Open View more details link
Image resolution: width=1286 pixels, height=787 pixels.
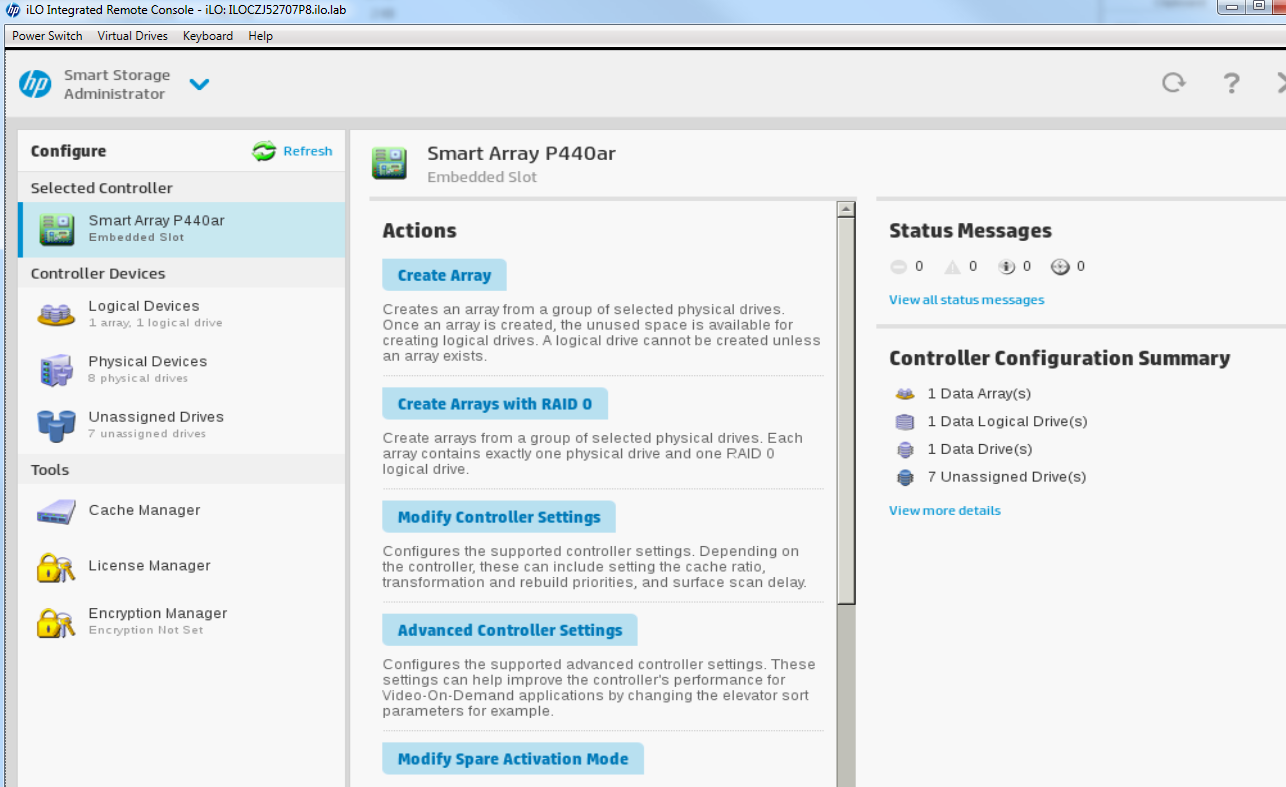point(945,511)
